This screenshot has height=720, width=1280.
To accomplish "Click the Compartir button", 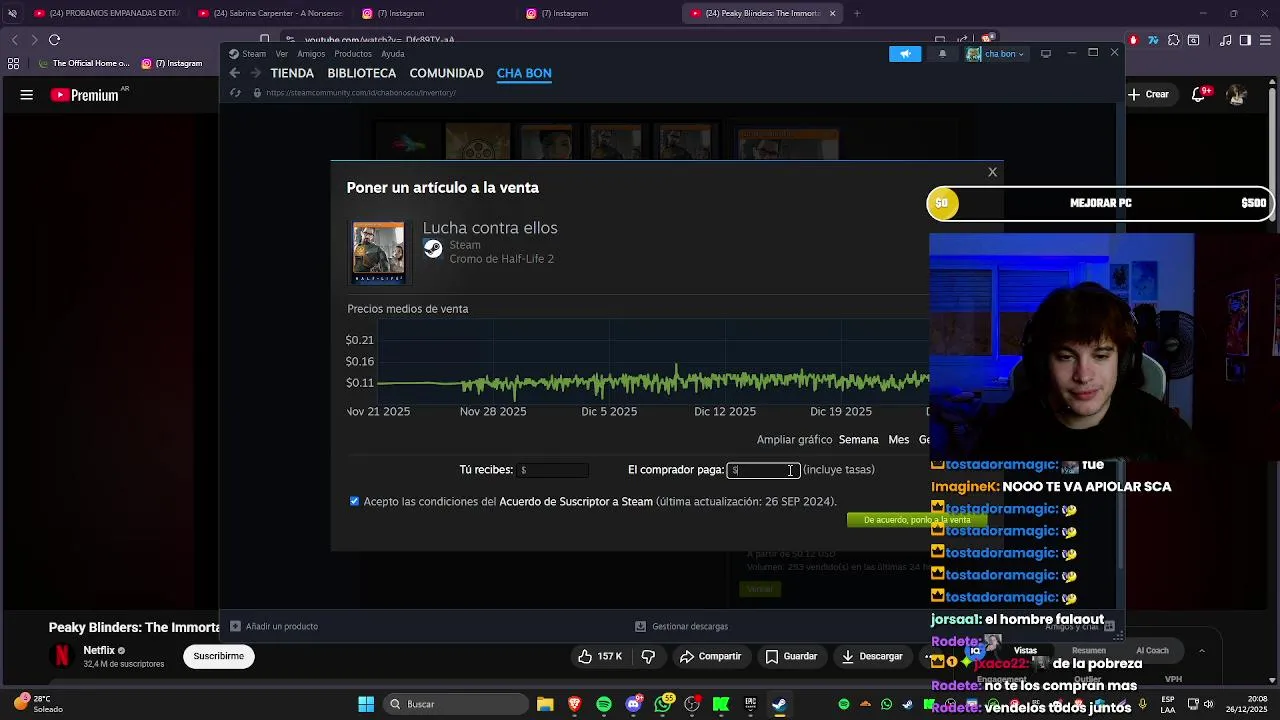I will [x=710, y=656].
